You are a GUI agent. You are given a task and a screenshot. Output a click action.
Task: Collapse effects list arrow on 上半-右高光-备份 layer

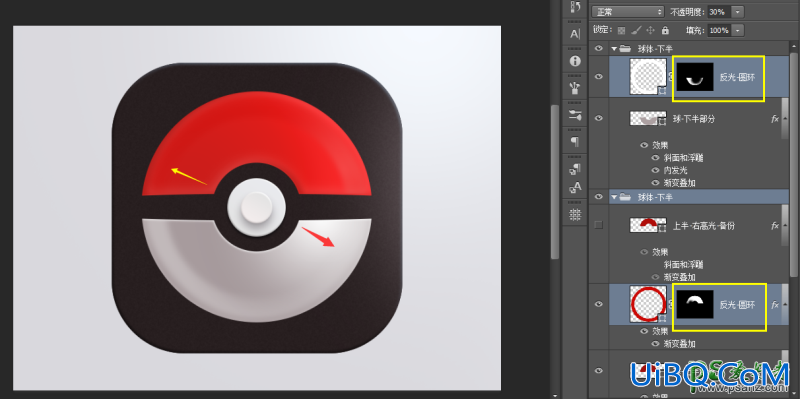pyautogui.click(x=785, y=225)
